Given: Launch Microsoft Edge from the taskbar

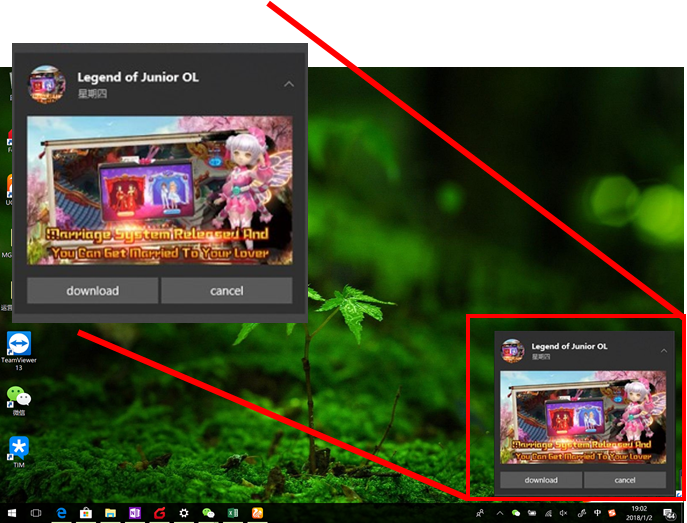Looking at the screenshot, I should 61,513.
